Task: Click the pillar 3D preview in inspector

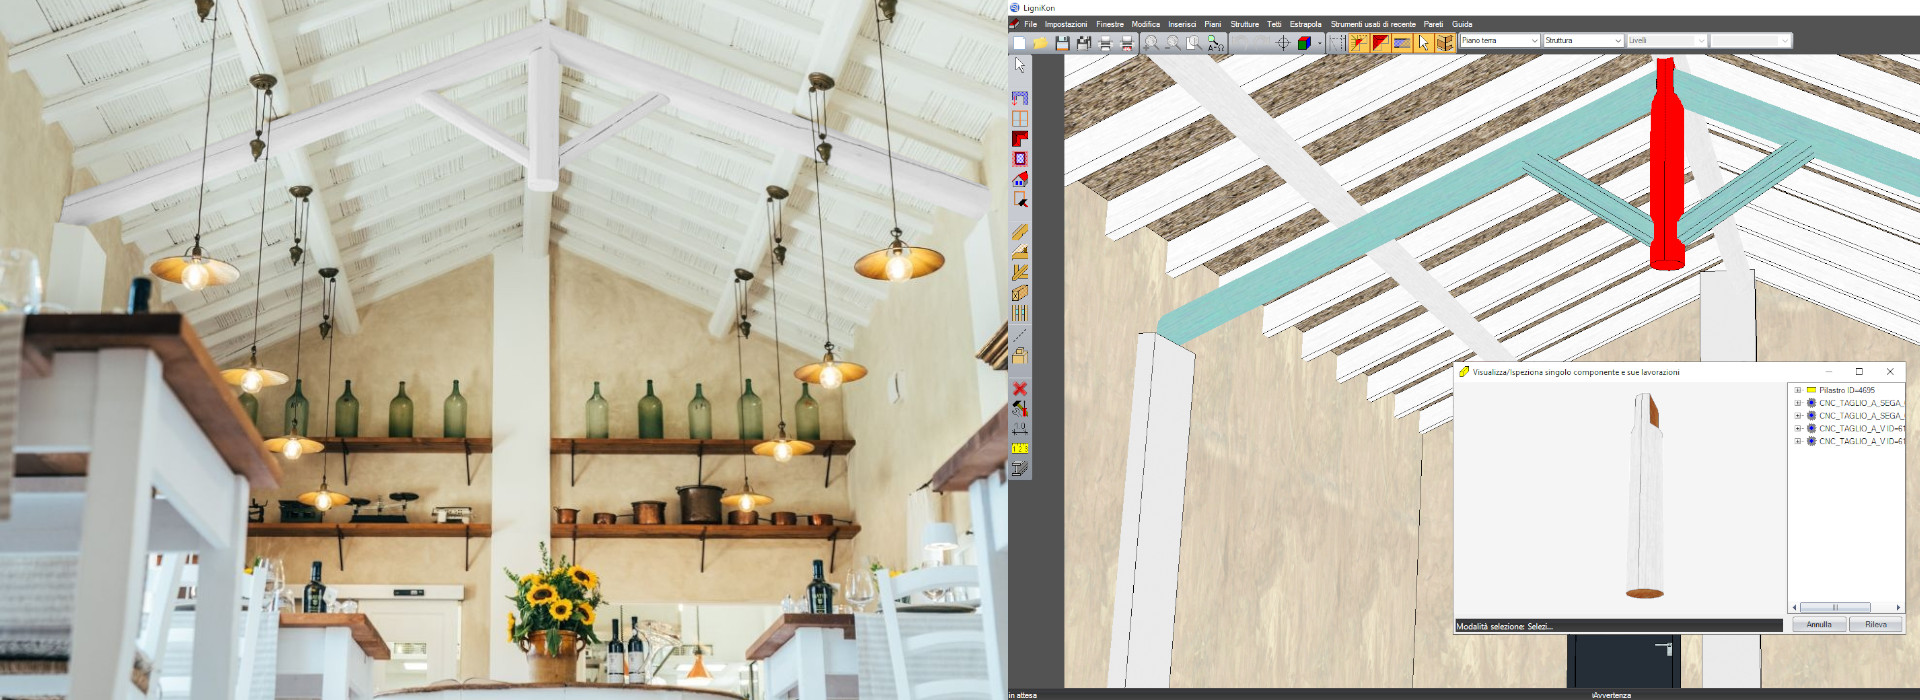Action: coord(1645,495)
